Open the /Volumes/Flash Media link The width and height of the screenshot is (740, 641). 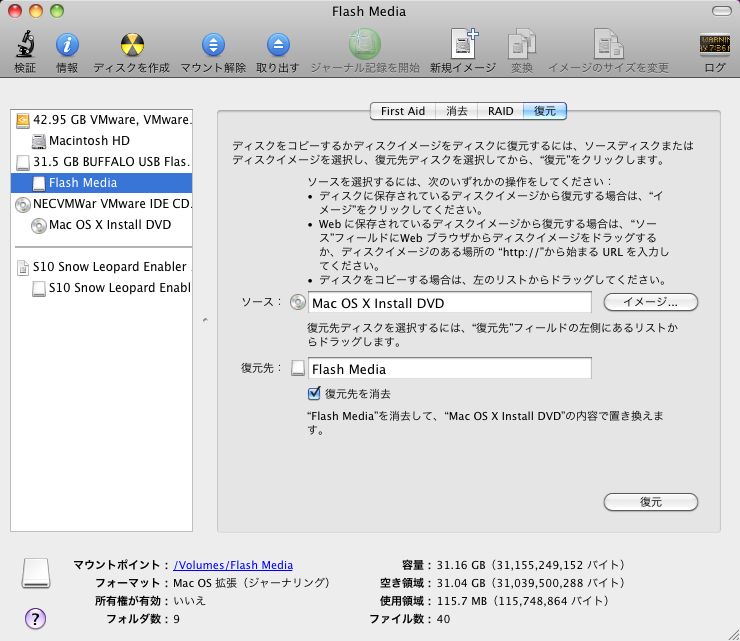(233, 565)
